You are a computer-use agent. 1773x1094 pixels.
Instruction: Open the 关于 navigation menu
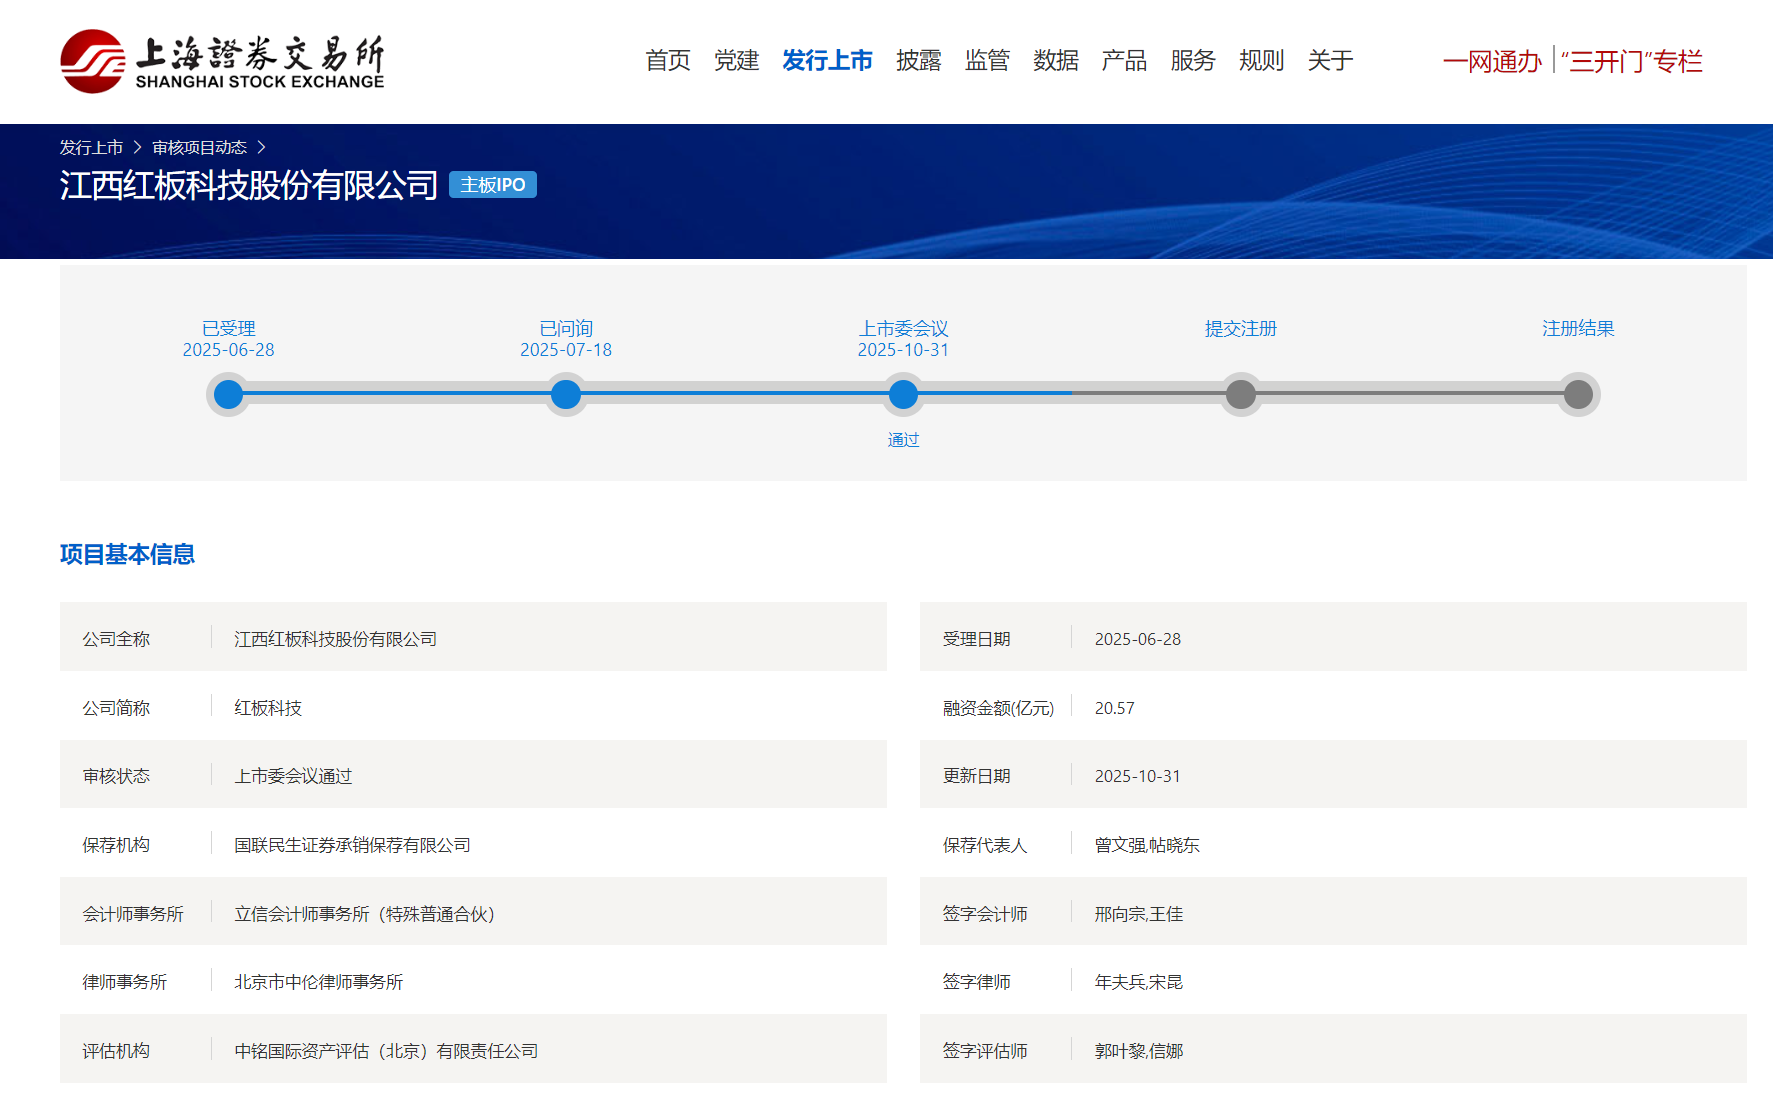pos(1330,61)
